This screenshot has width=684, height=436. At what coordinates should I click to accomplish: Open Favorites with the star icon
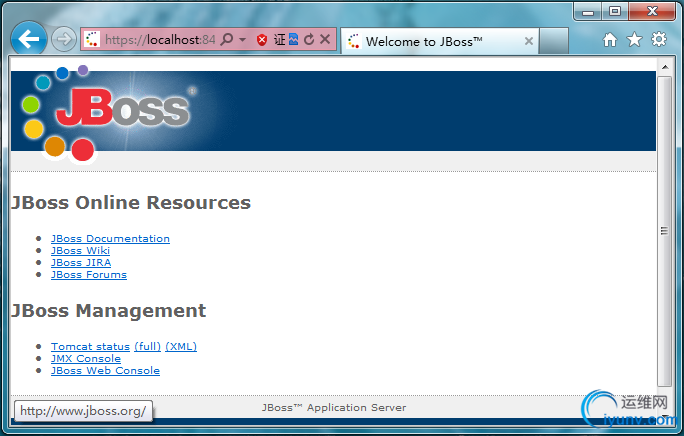pos(634,40)
